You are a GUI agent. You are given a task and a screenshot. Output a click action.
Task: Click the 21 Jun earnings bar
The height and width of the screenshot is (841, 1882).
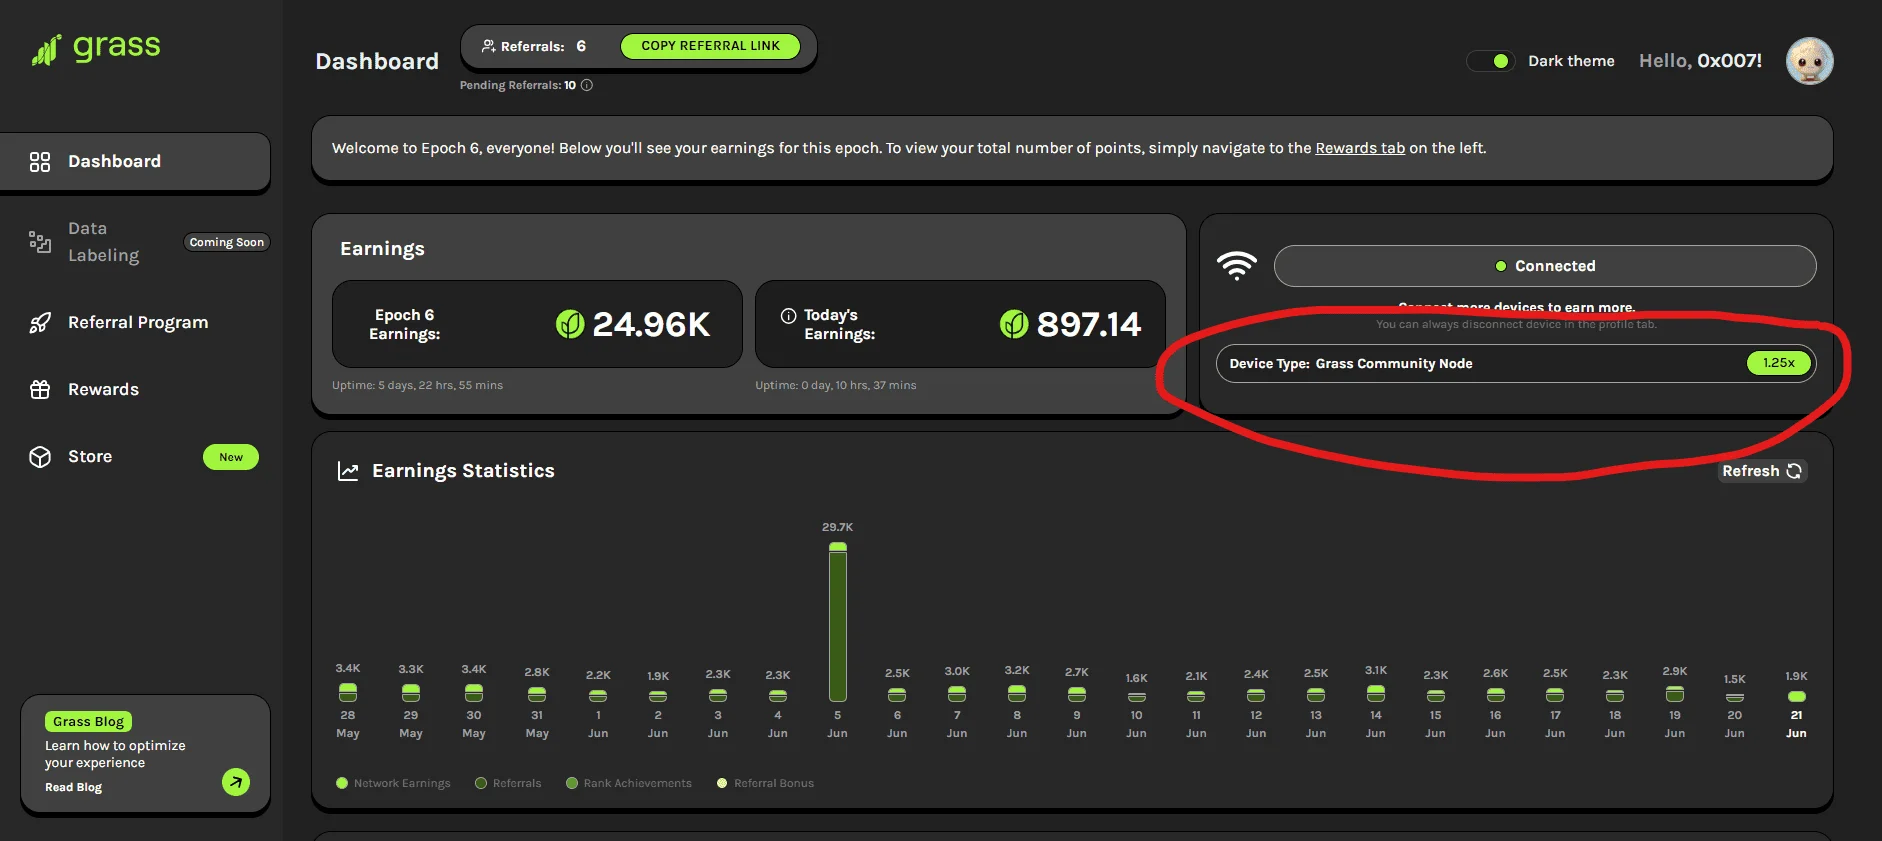point(1797,696)
